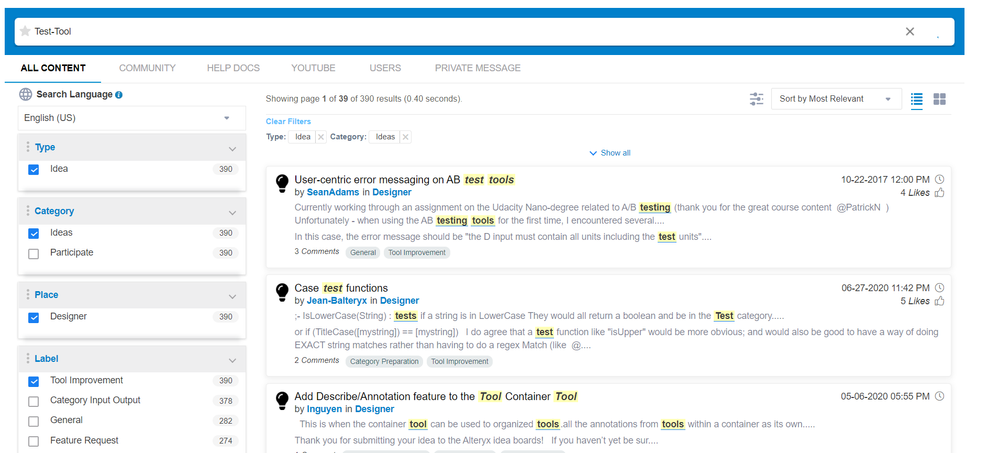Switch to grid view layout
This screenshot has width=998, height=453.
pos(939,99)
